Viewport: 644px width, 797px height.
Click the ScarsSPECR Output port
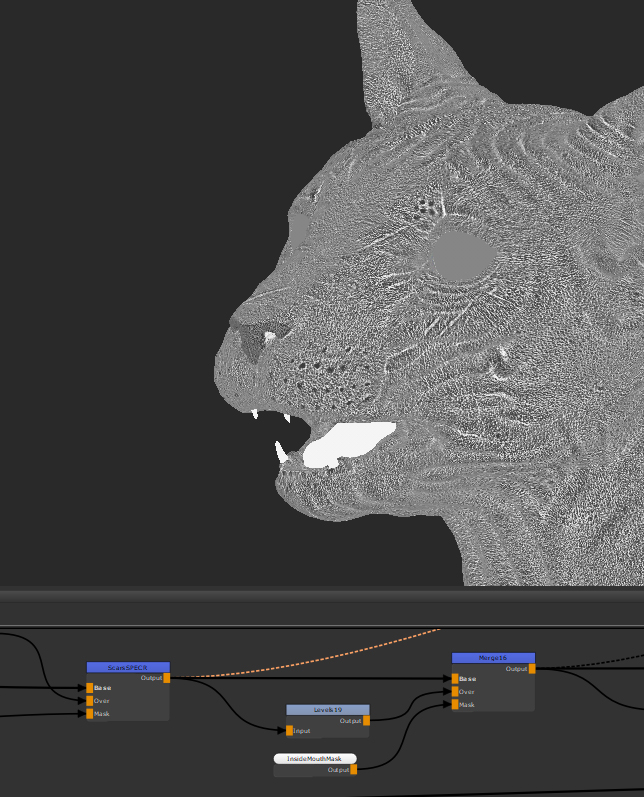point(166,678)
